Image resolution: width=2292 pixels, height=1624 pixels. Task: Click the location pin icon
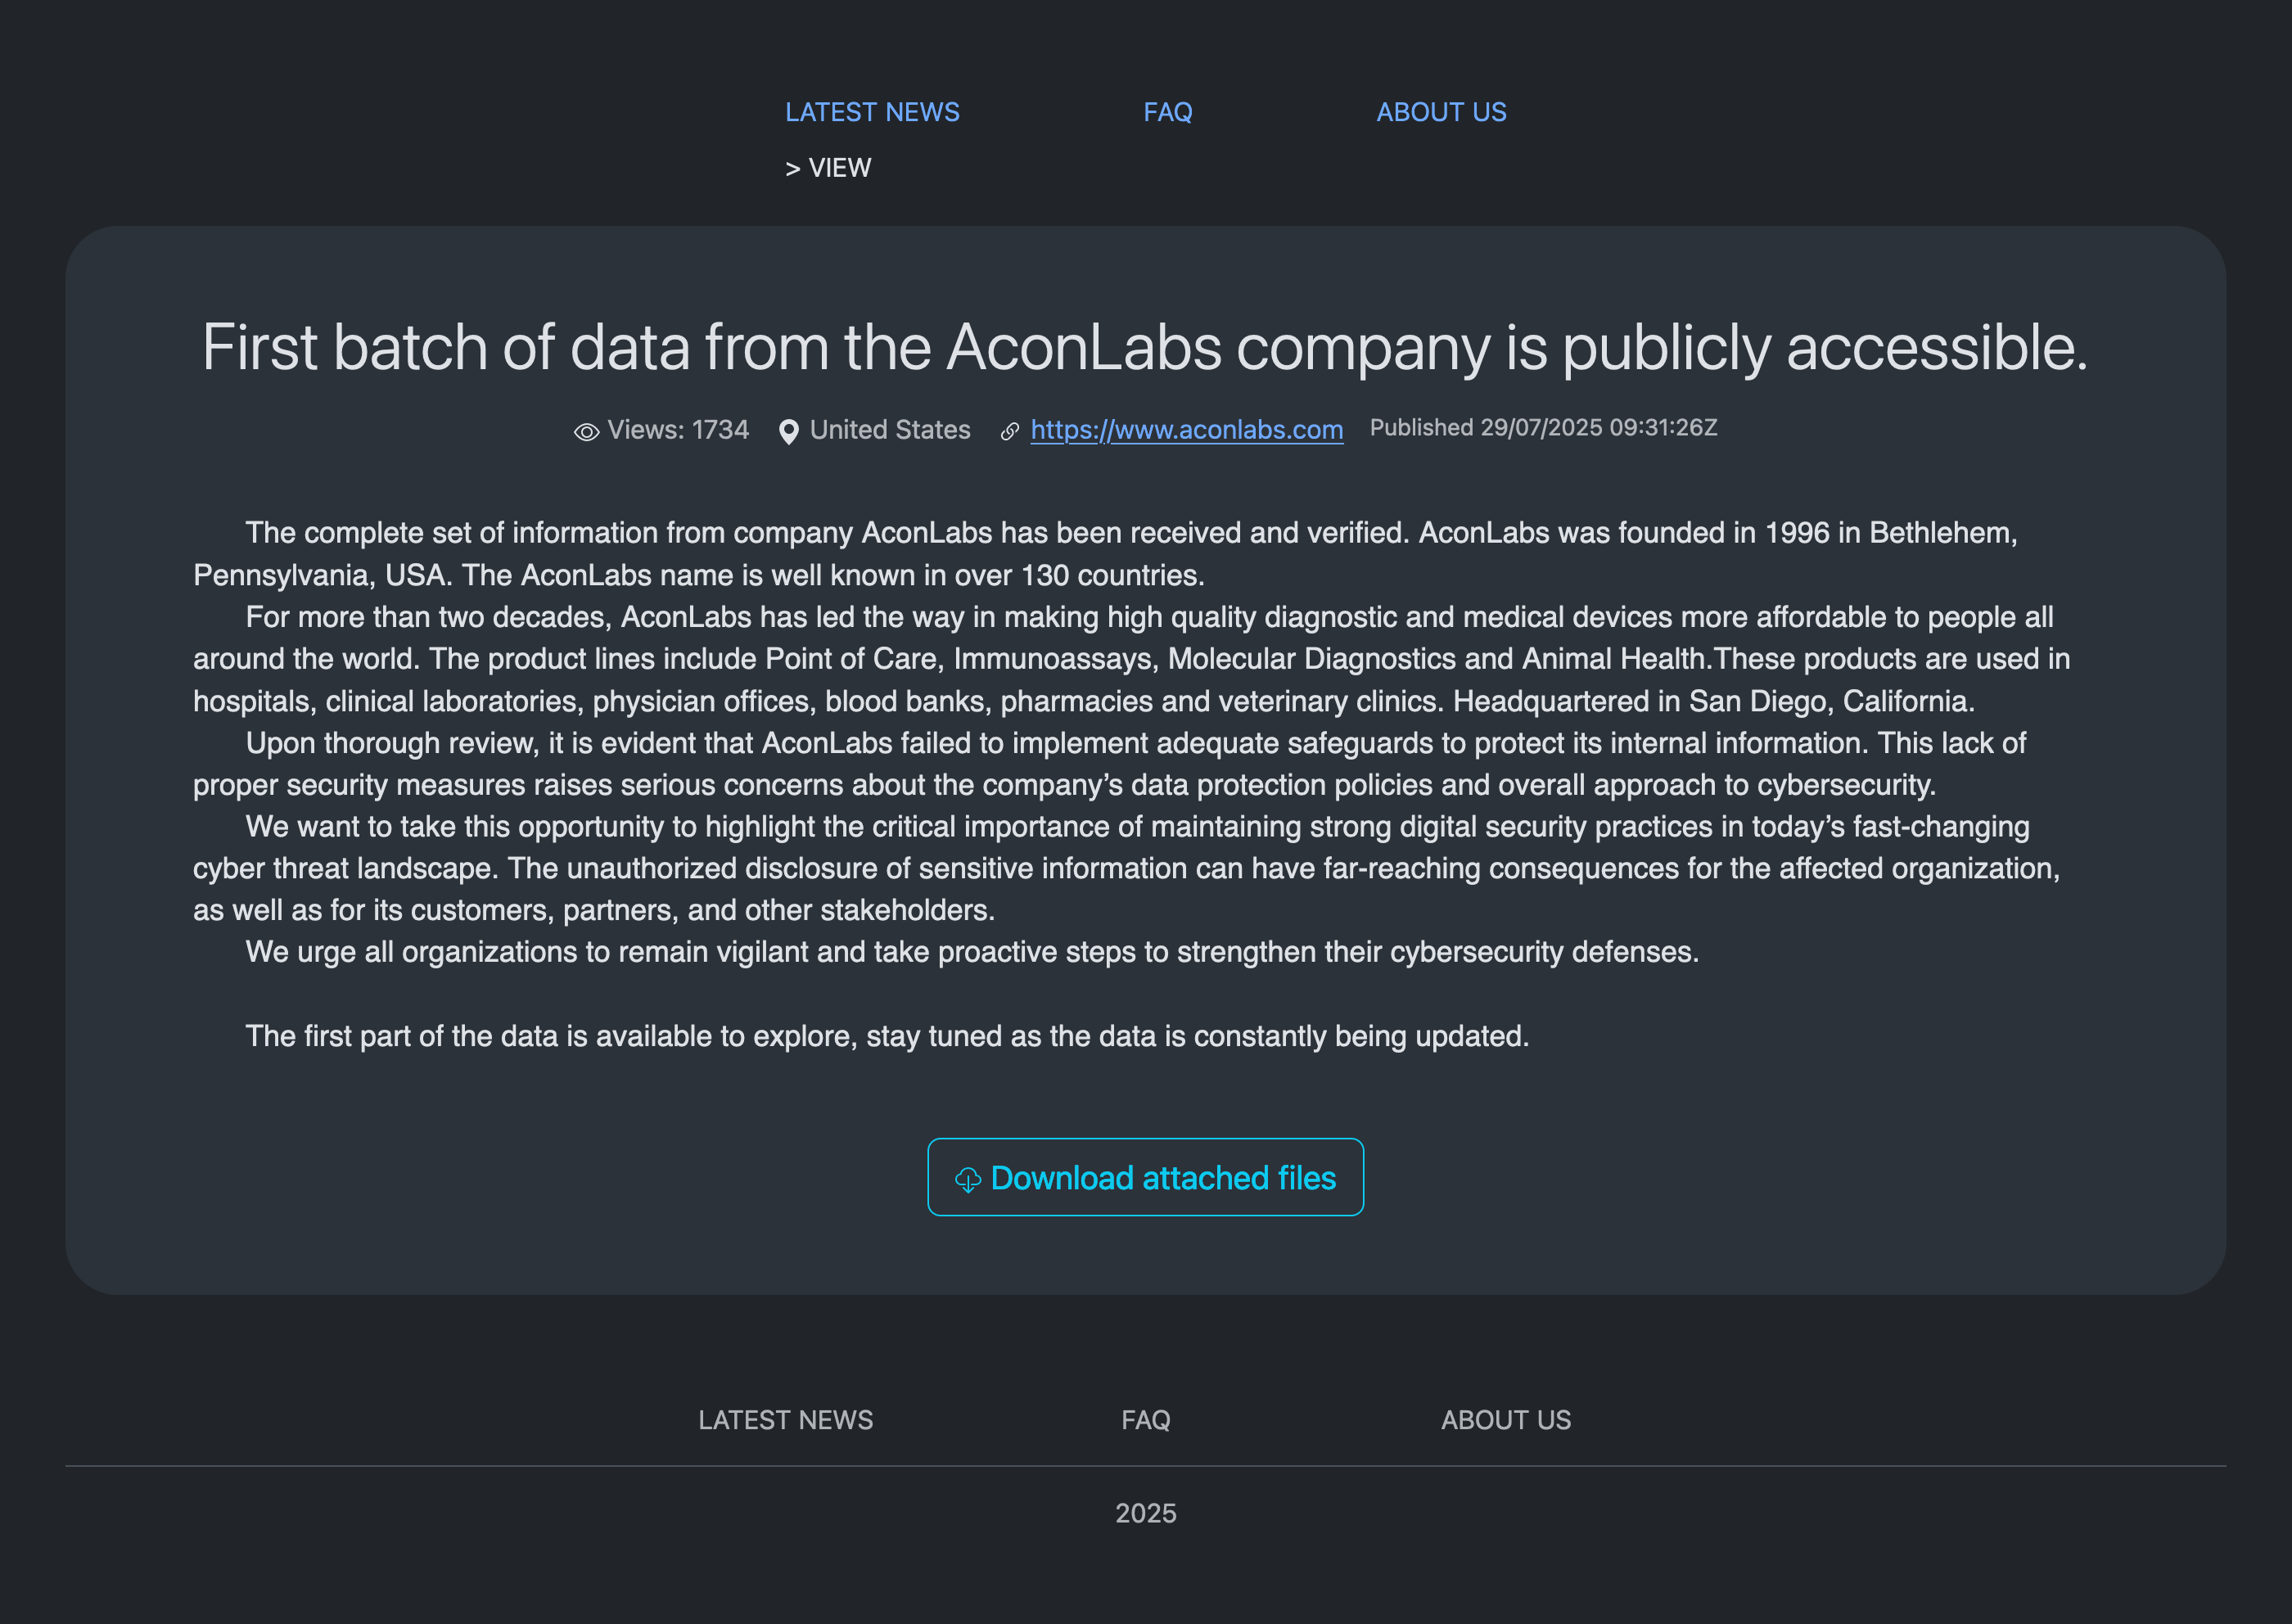click(x=789, y=432)
